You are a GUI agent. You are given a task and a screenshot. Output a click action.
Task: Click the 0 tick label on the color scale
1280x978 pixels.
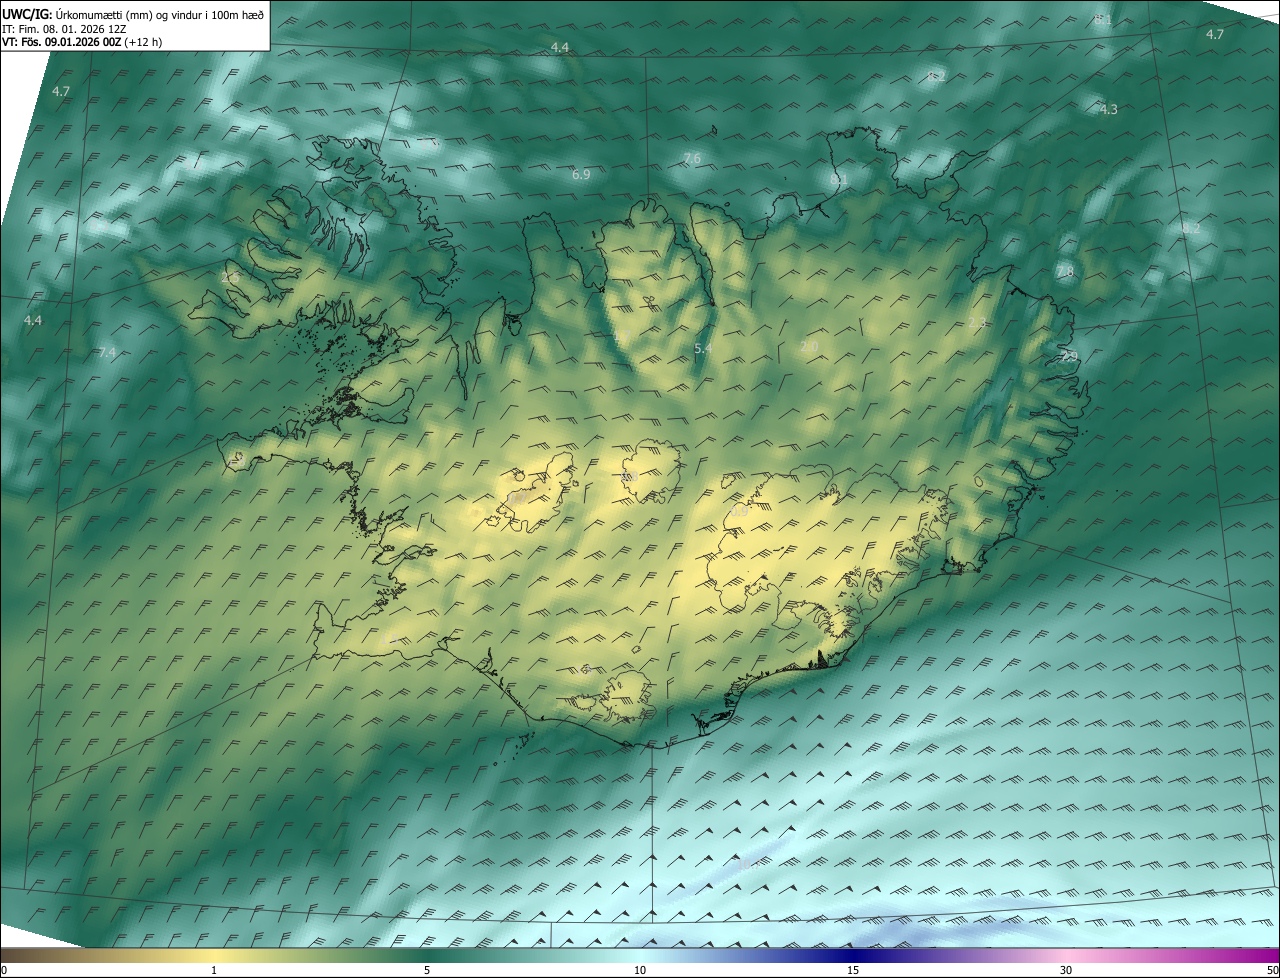click(3, 971)
